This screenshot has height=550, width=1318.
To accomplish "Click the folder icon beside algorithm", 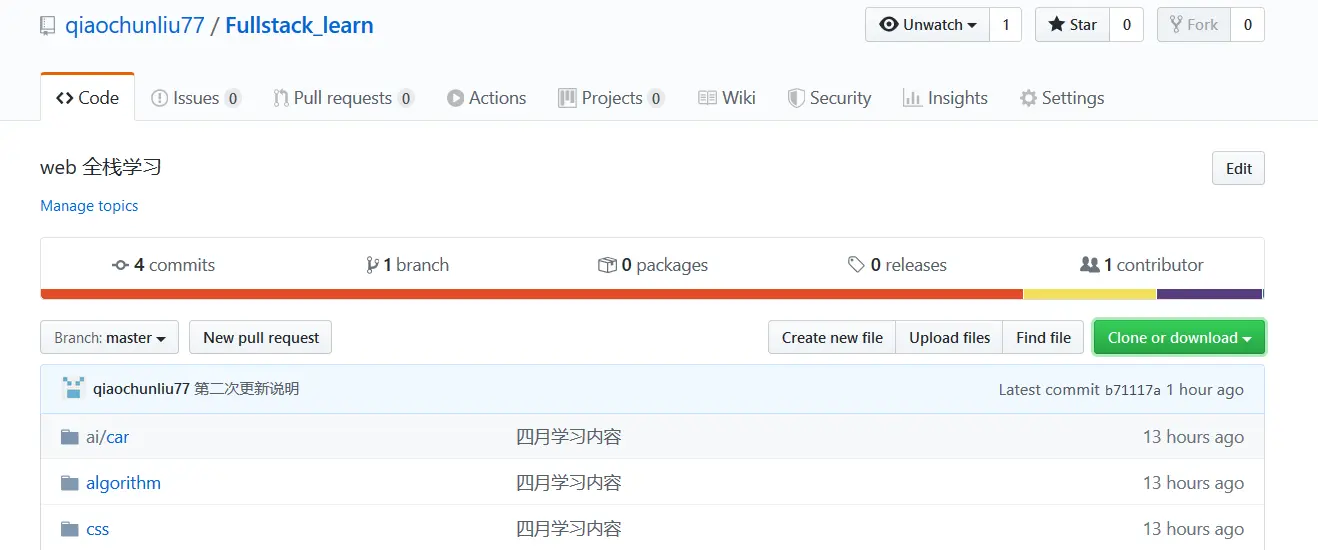I will pyautogui.click(x=69, y=483).
